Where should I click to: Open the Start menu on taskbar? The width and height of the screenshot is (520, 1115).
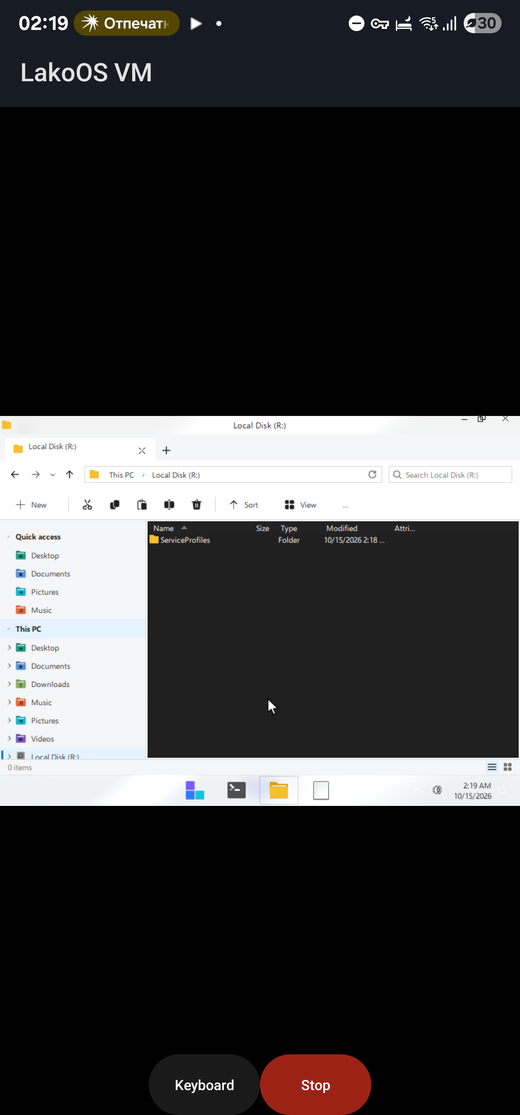[x=195, y=790]
